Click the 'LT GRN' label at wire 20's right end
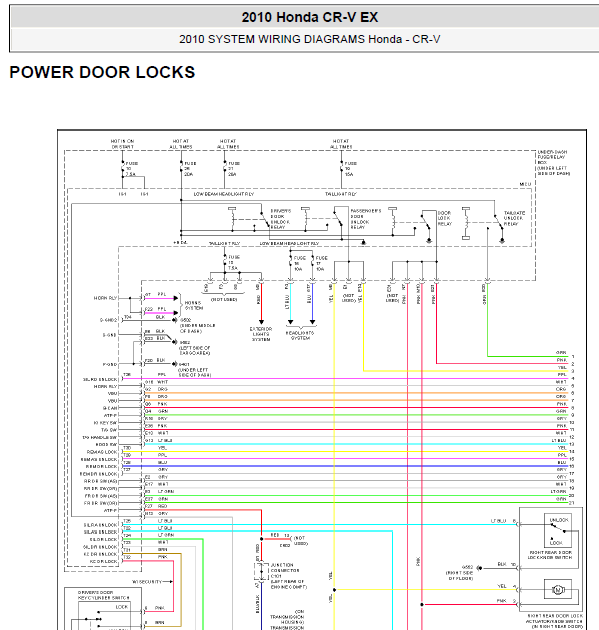599x630 pixels. click(x=558, y=491)
